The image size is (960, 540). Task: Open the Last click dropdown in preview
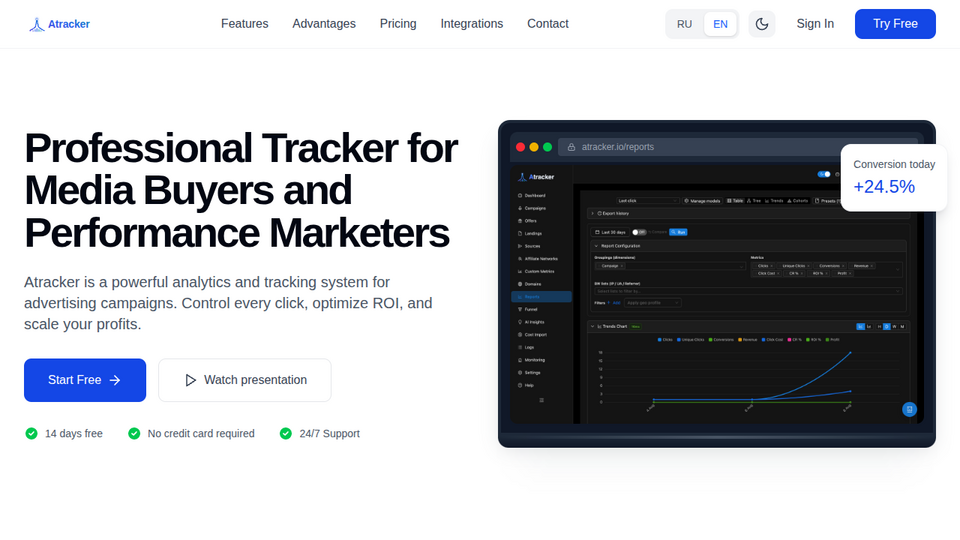[647, 201]
